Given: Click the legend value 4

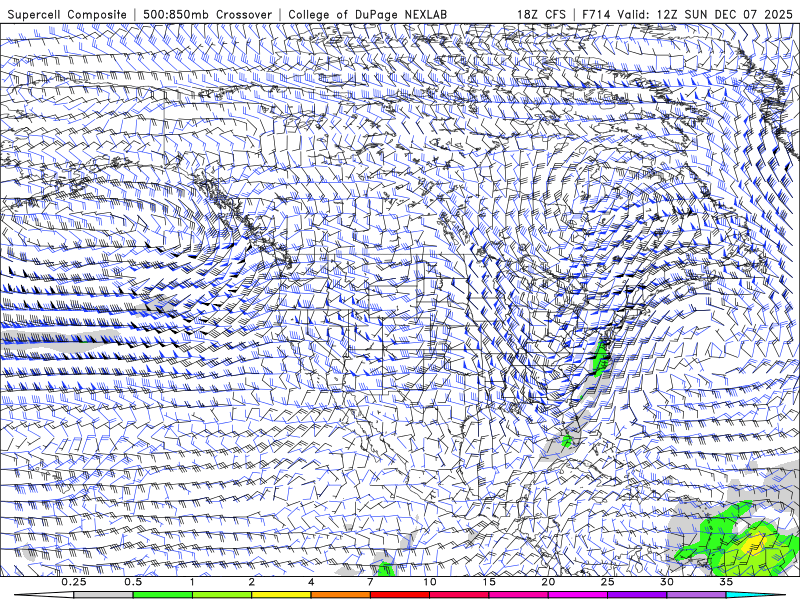Looking at the screenshot, I should point(311,582).
